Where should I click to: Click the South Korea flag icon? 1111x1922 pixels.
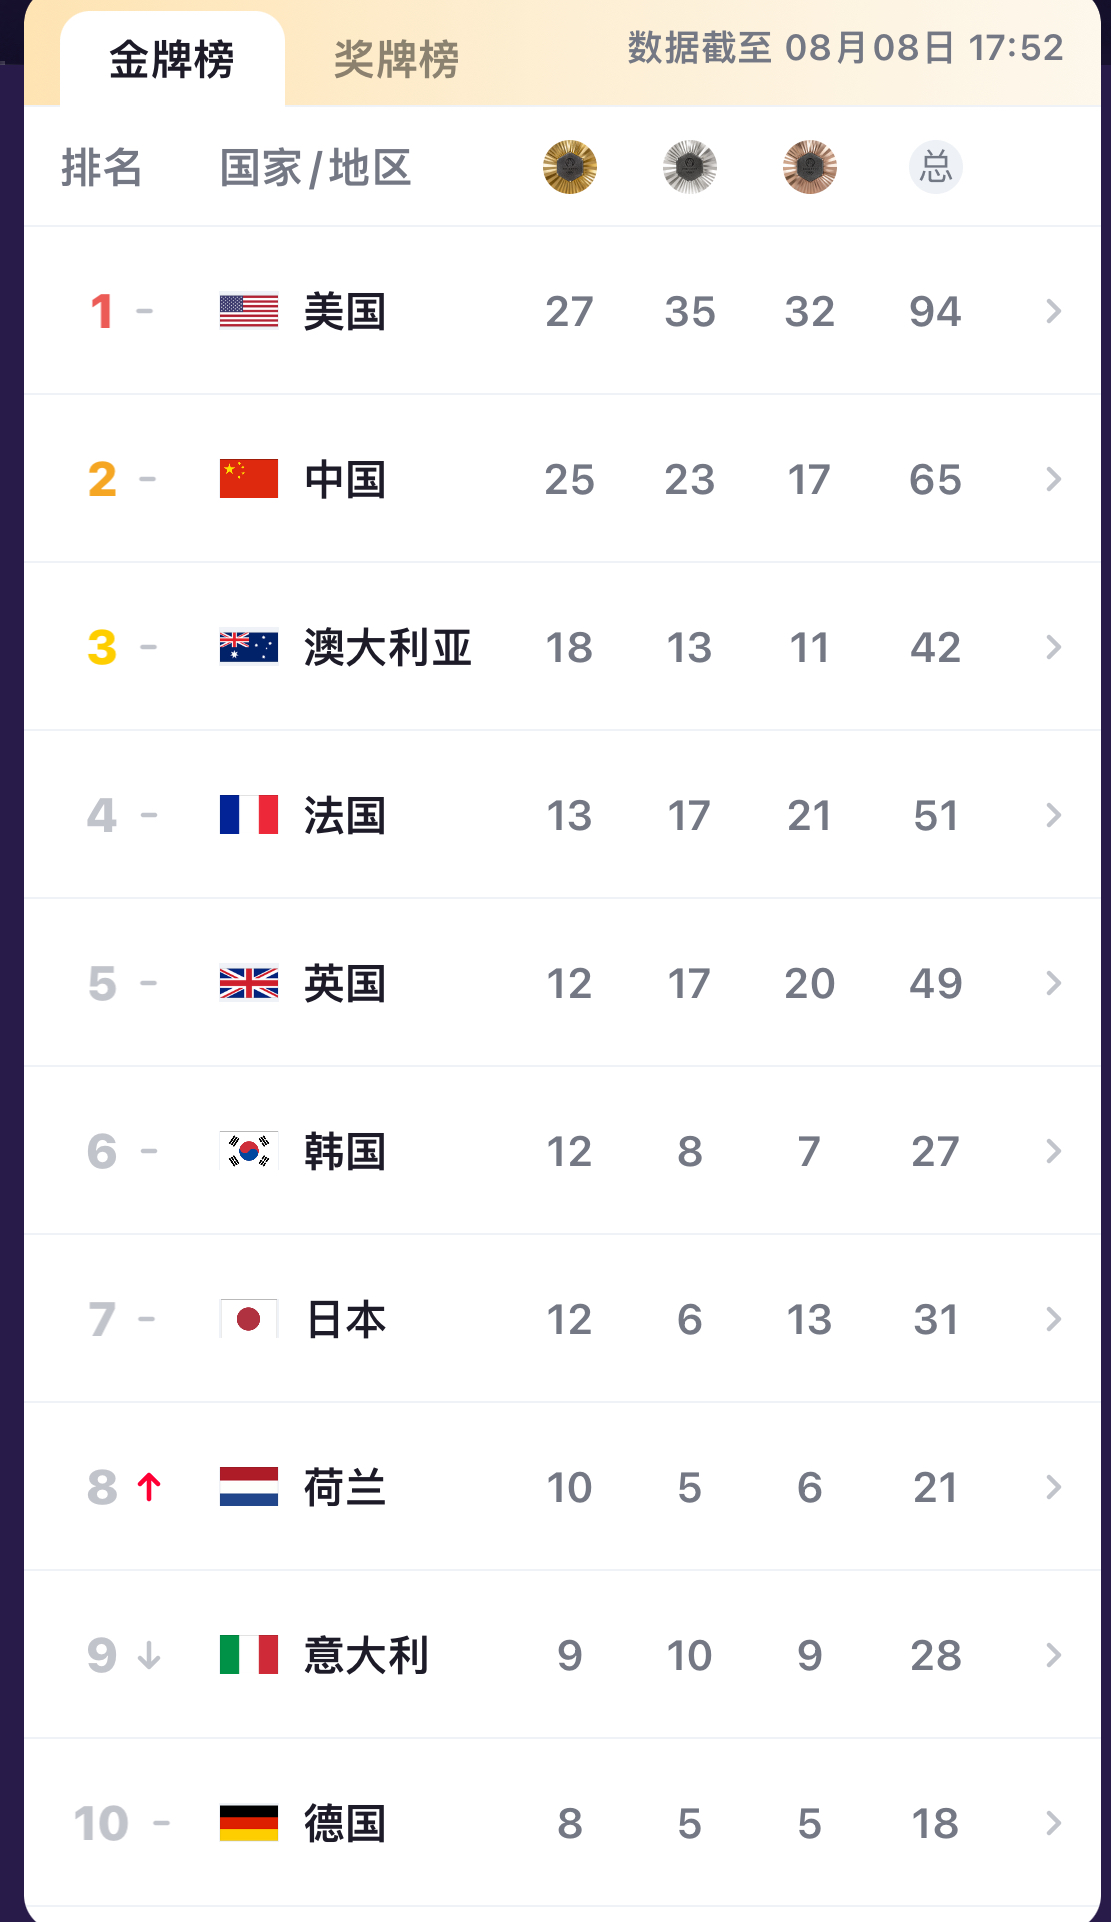point(249,1151)
